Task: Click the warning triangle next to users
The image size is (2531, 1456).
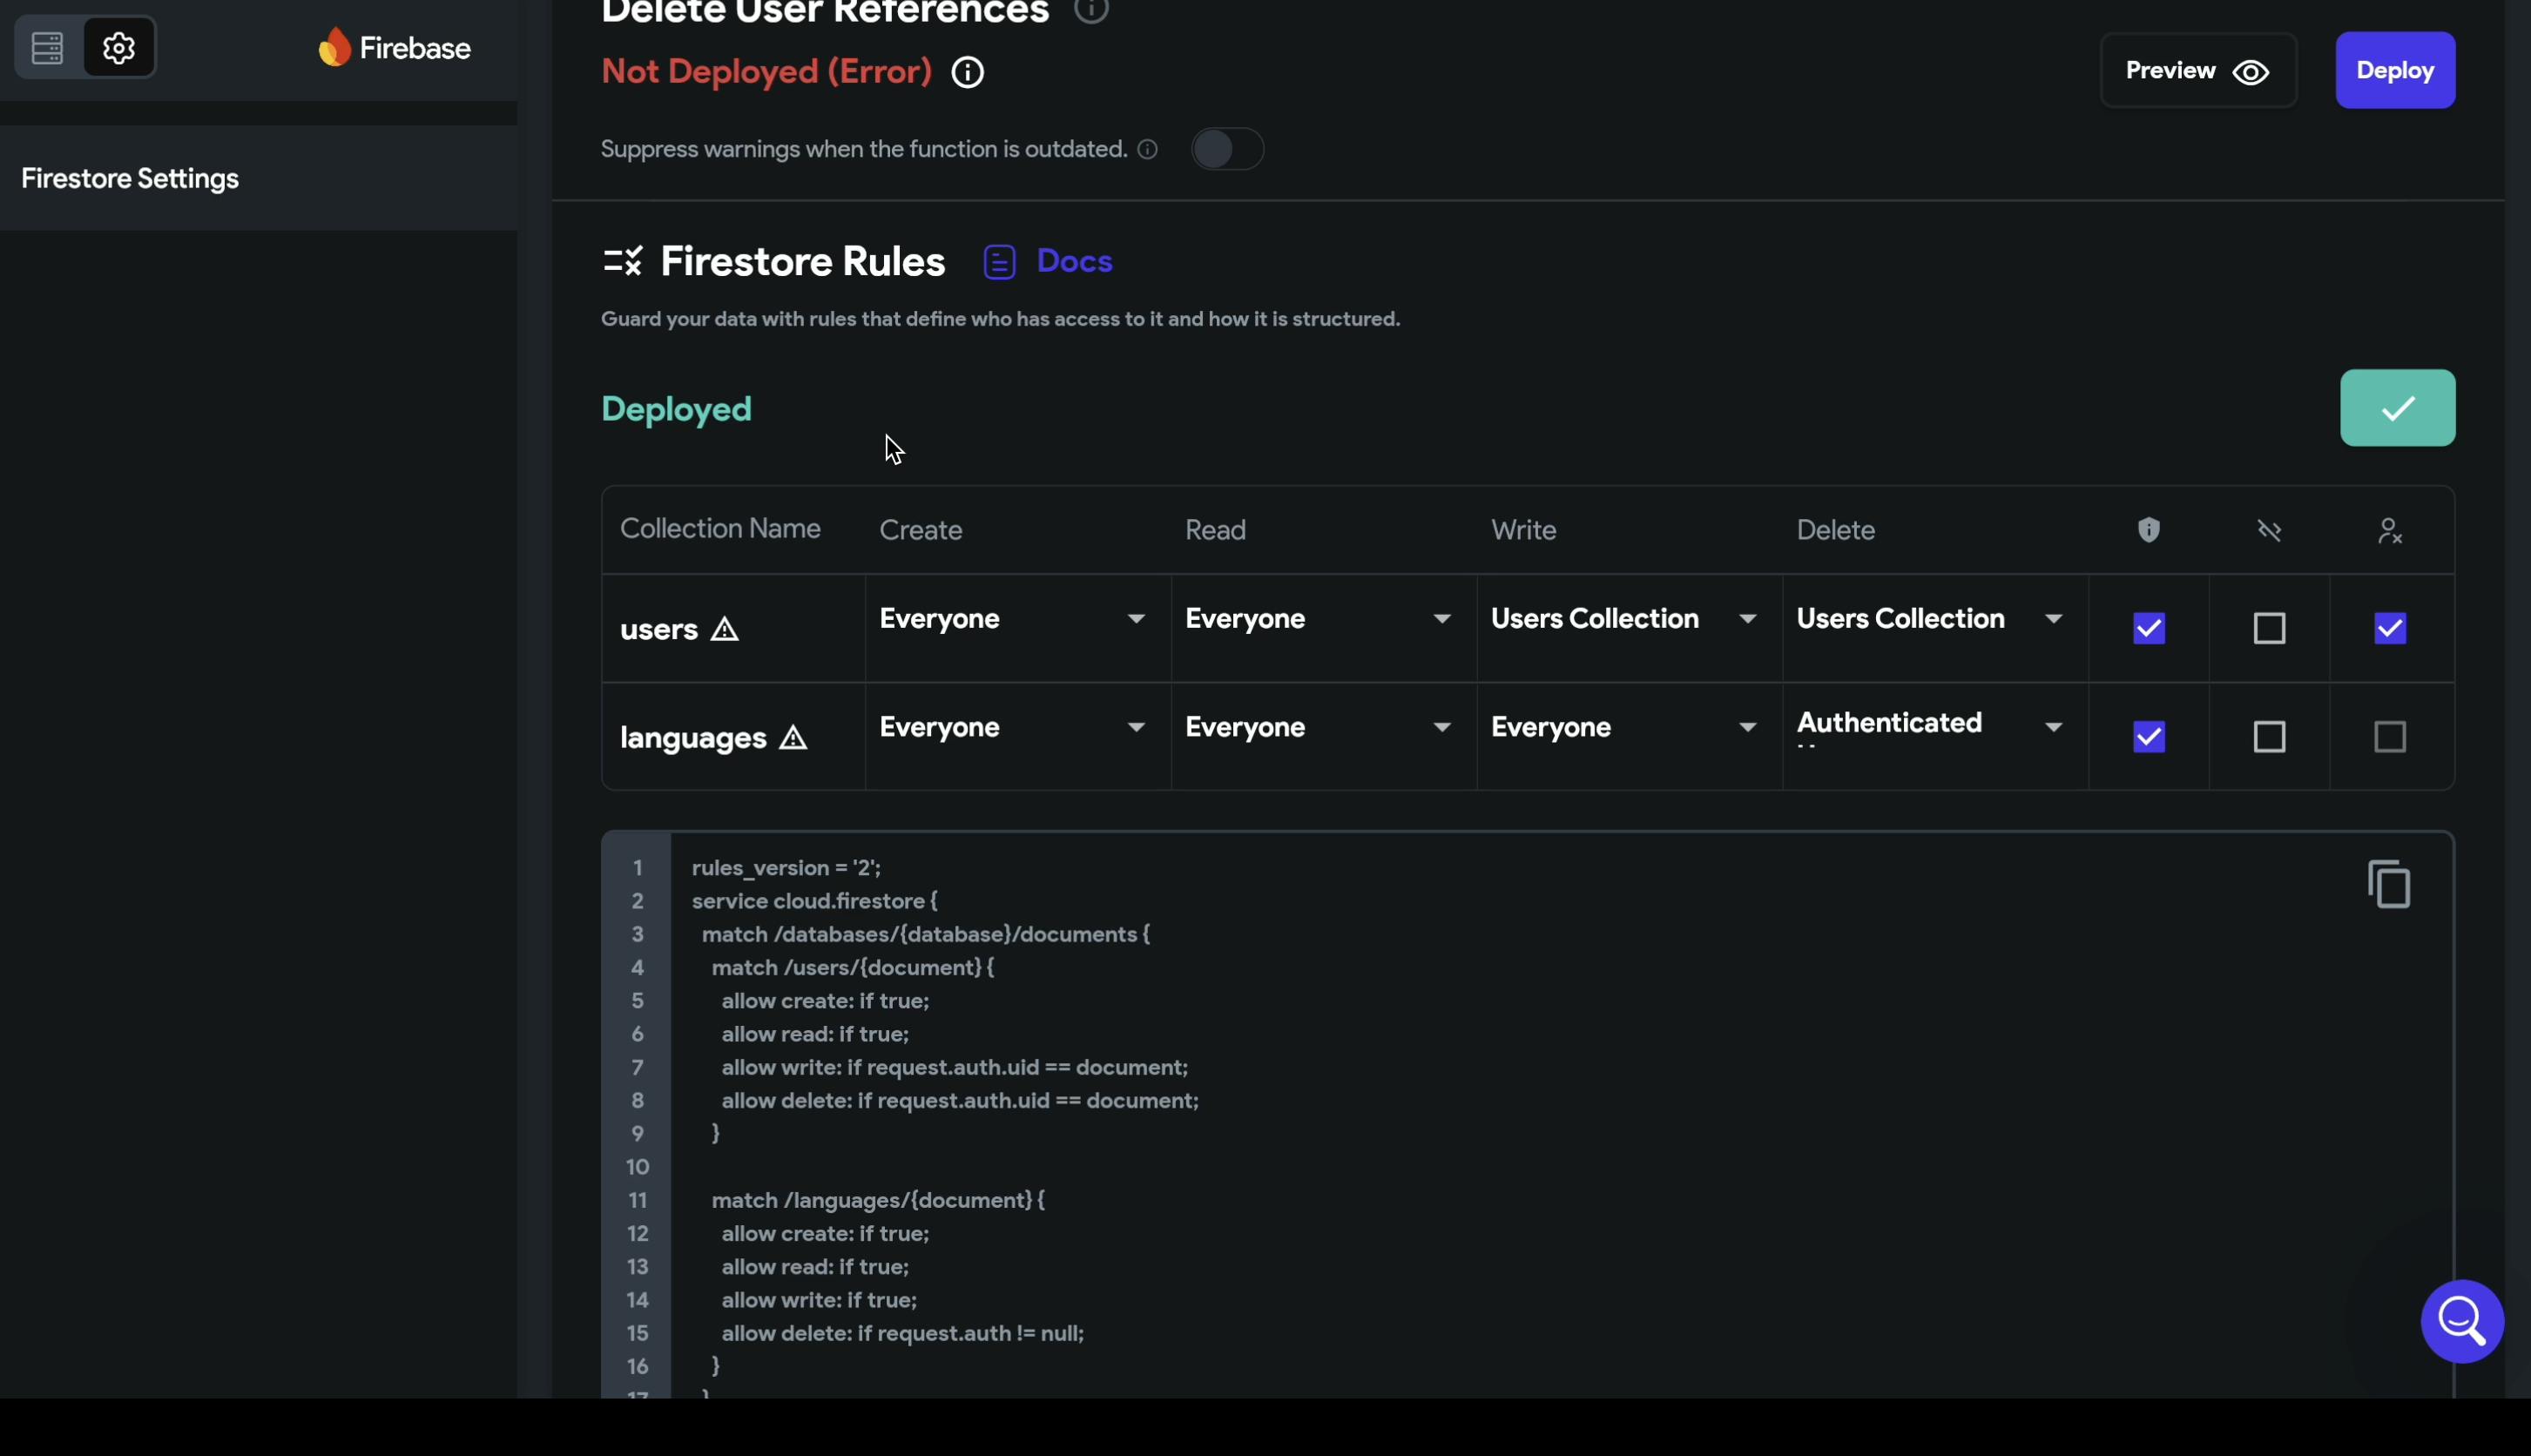Action: click(x=724, y=629)
